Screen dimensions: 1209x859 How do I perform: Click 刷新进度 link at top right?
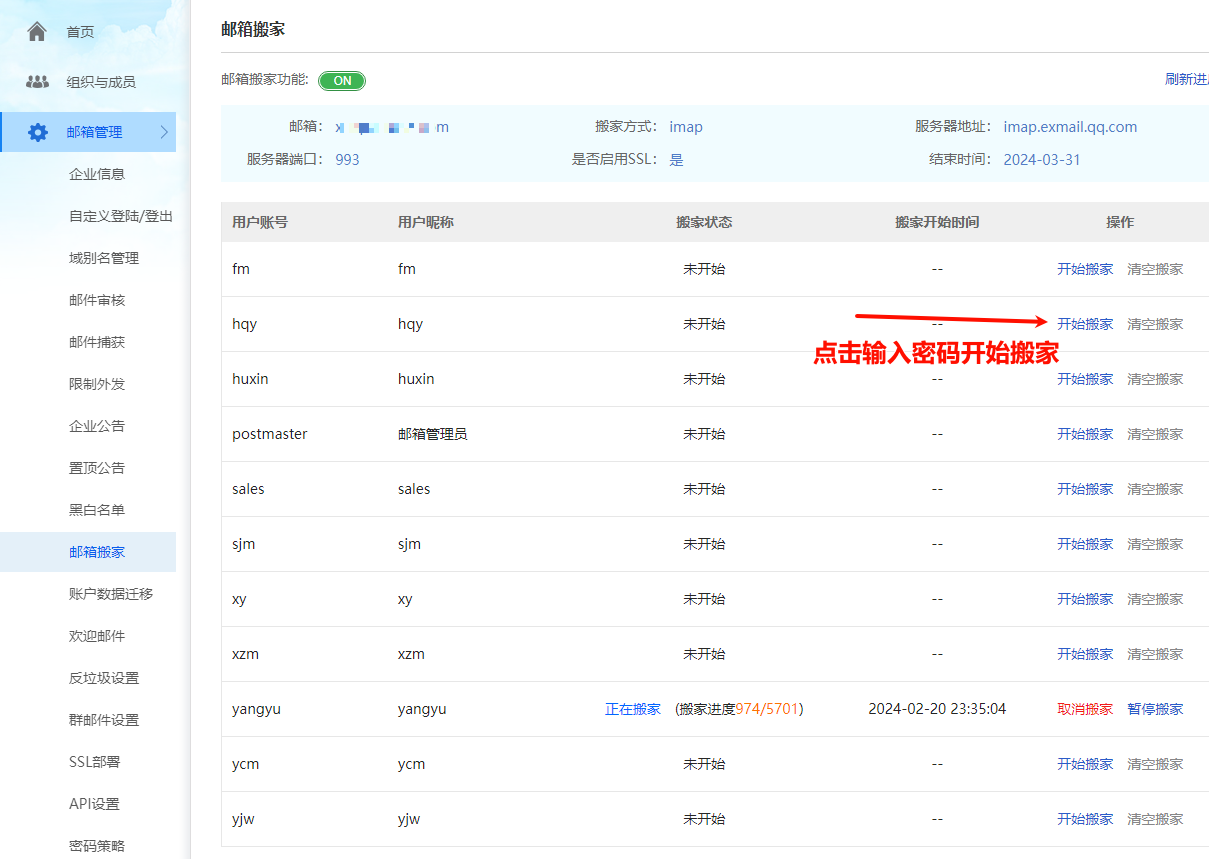(1186, 80)
